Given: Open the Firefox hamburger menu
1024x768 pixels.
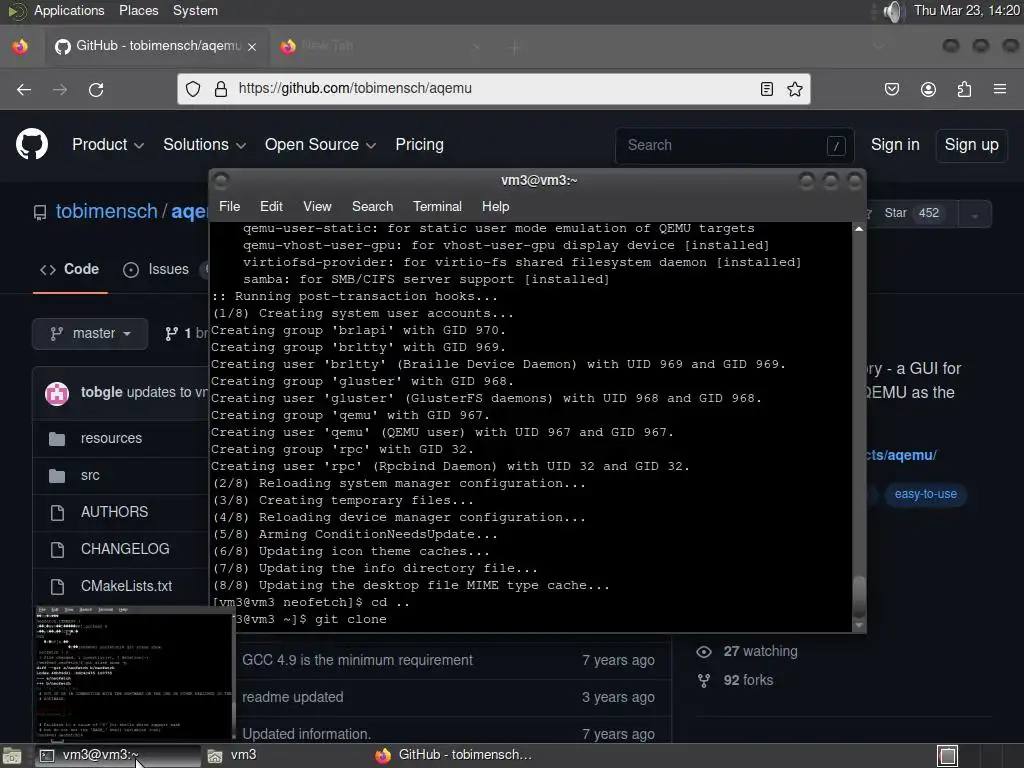Looking at the screenshot, I should pos(1000,89).
